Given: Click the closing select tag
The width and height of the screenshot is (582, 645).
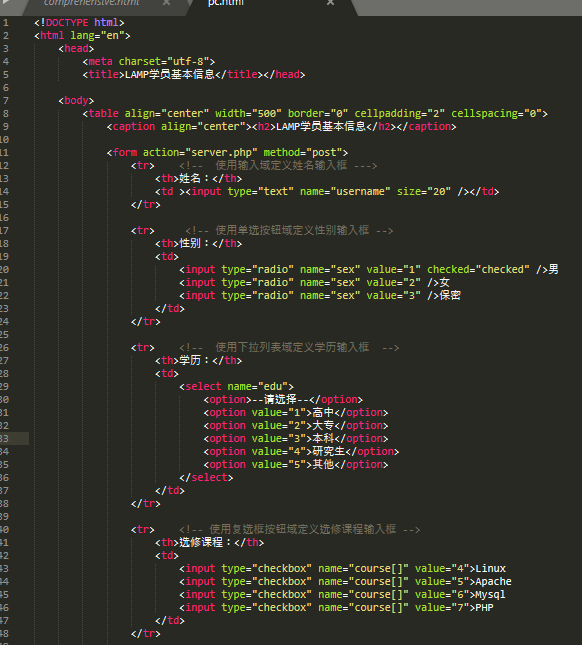Looking at the screenshot, I should [x=206, y=478].
